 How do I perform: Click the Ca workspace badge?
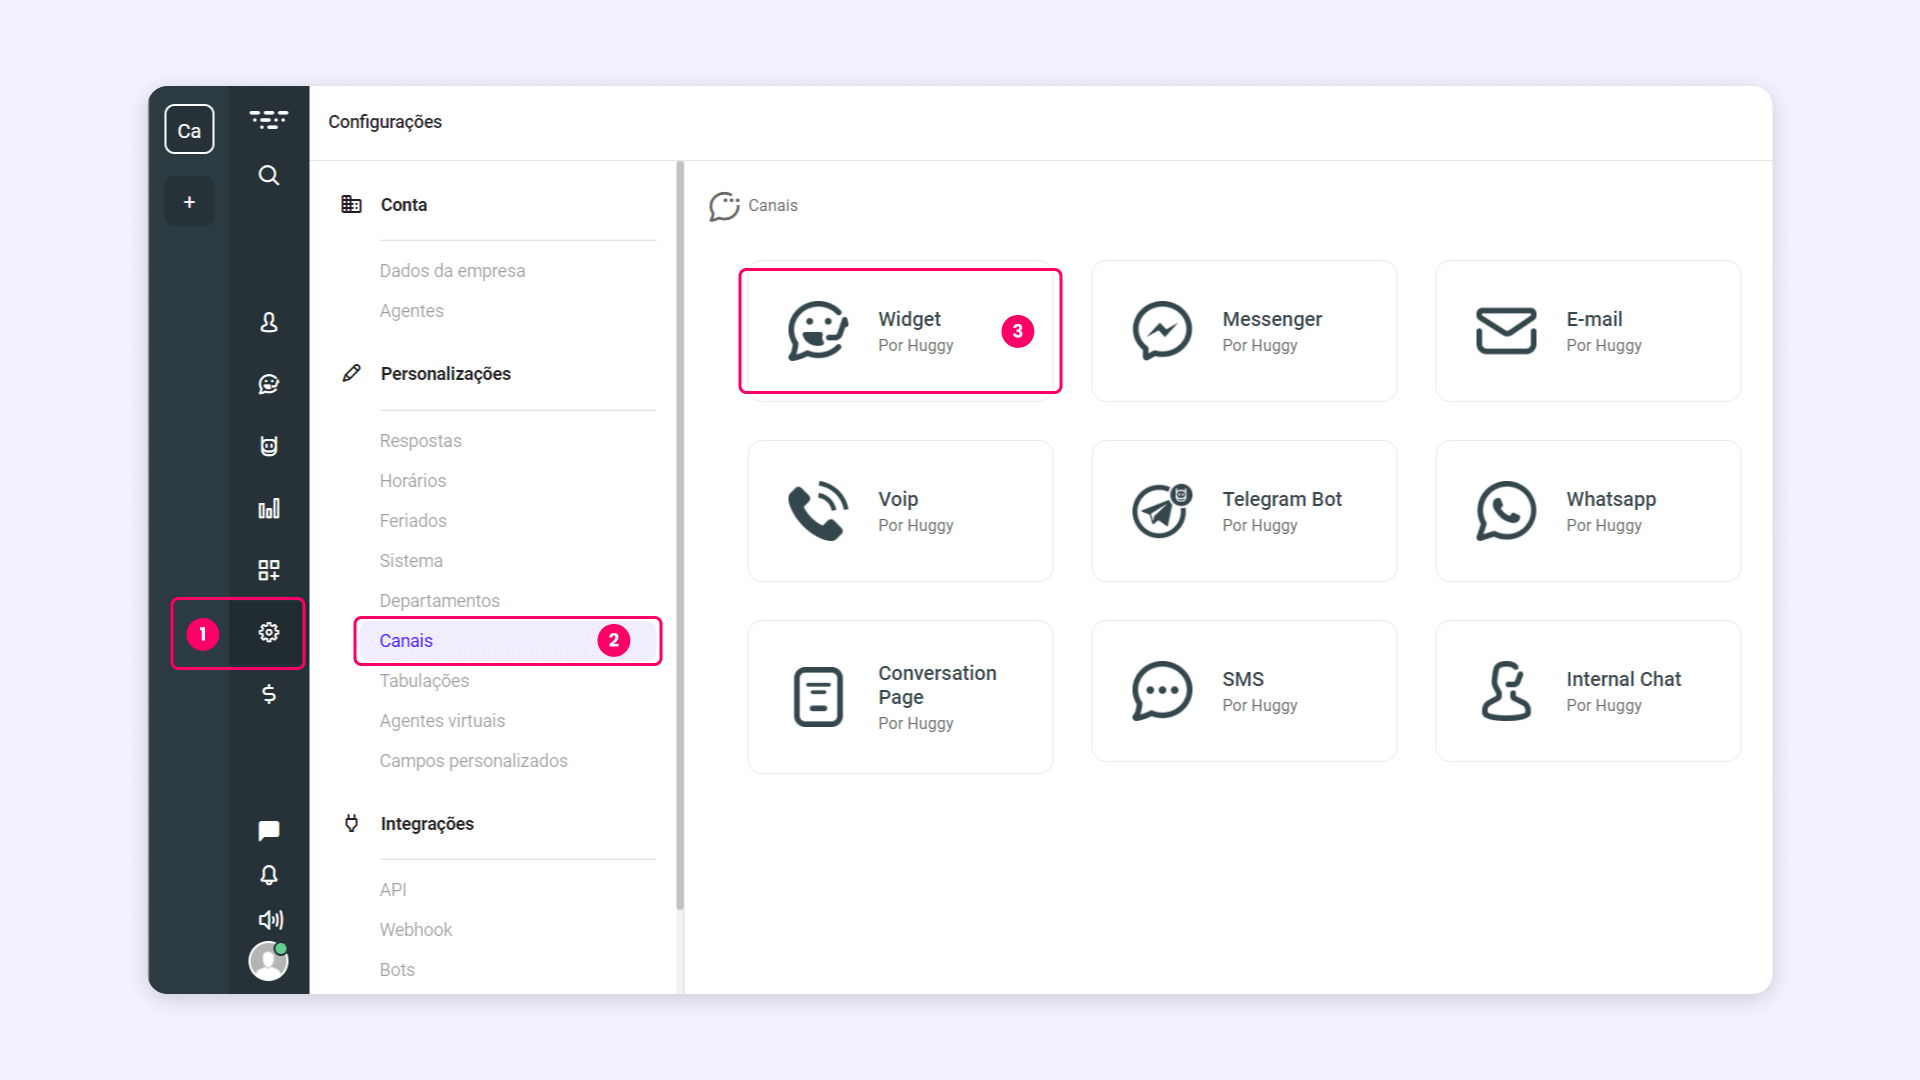point(189,130)
